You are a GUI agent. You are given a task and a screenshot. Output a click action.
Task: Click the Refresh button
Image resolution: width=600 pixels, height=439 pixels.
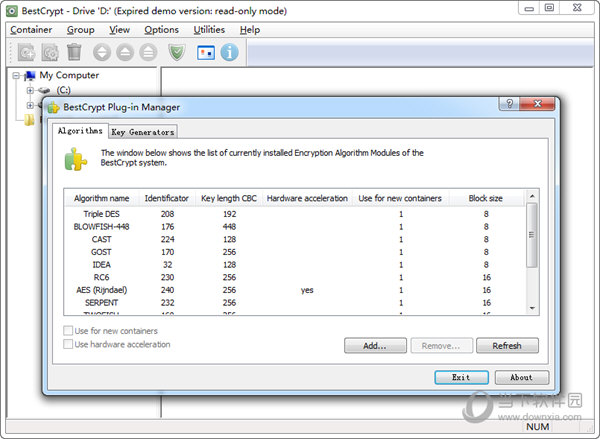[507, 346]
